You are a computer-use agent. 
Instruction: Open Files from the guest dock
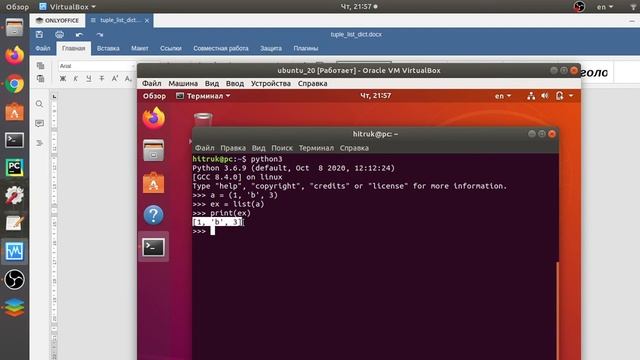pos(153,150)
